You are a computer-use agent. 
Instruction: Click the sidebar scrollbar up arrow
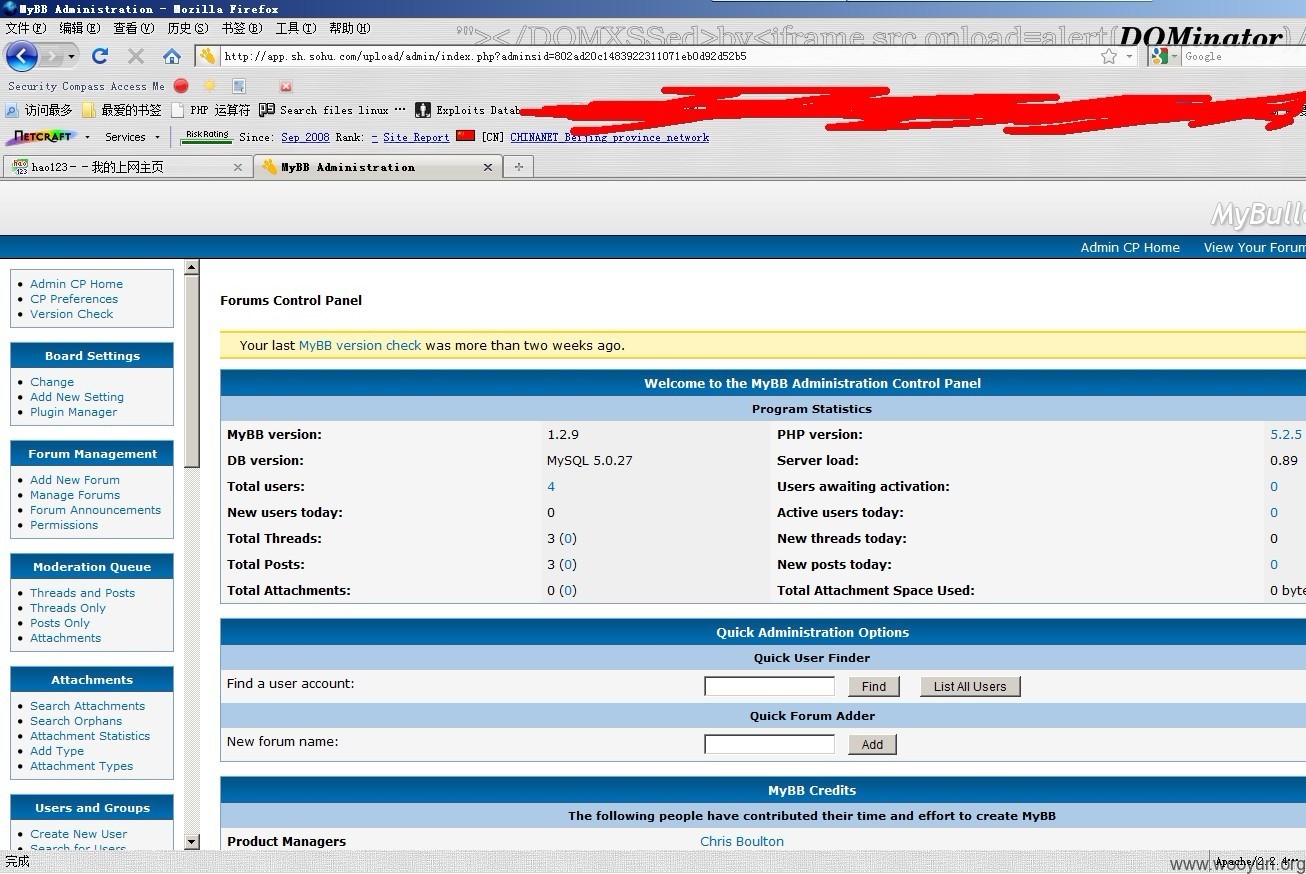pyautogui.click(x=192, y=267)
